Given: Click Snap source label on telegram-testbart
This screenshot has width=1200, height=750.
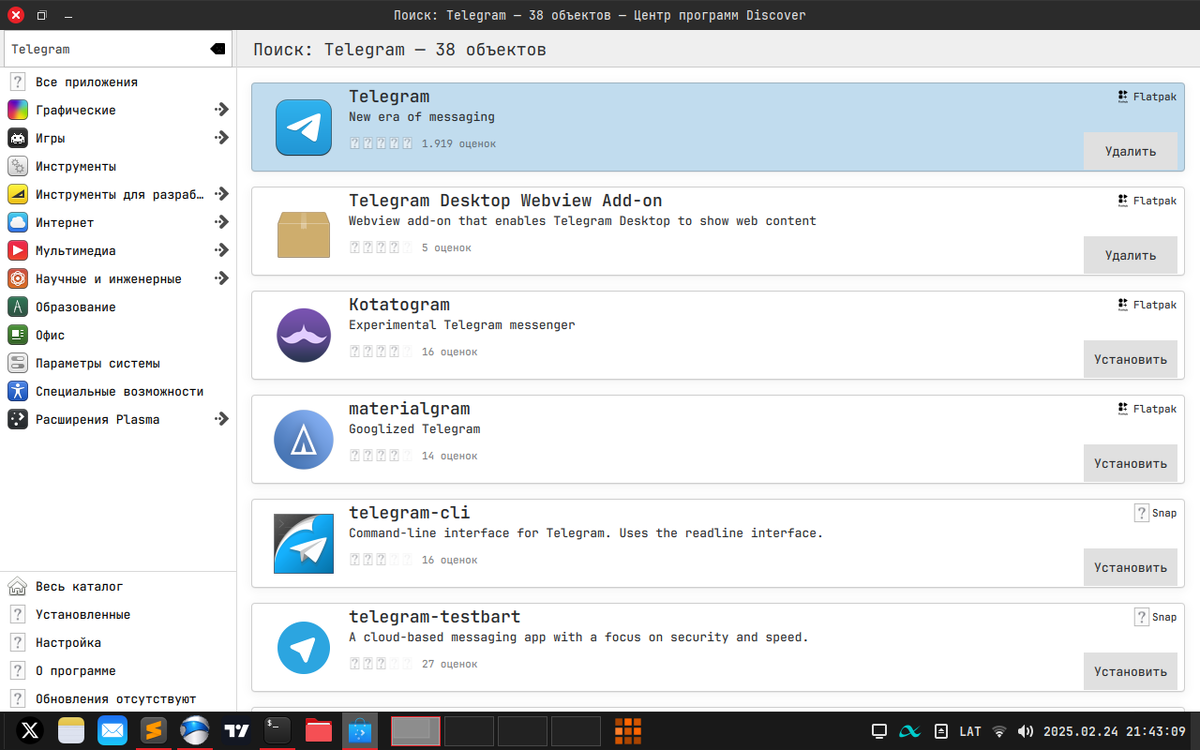Looking at the screenshot, I should coord(1156,617).
